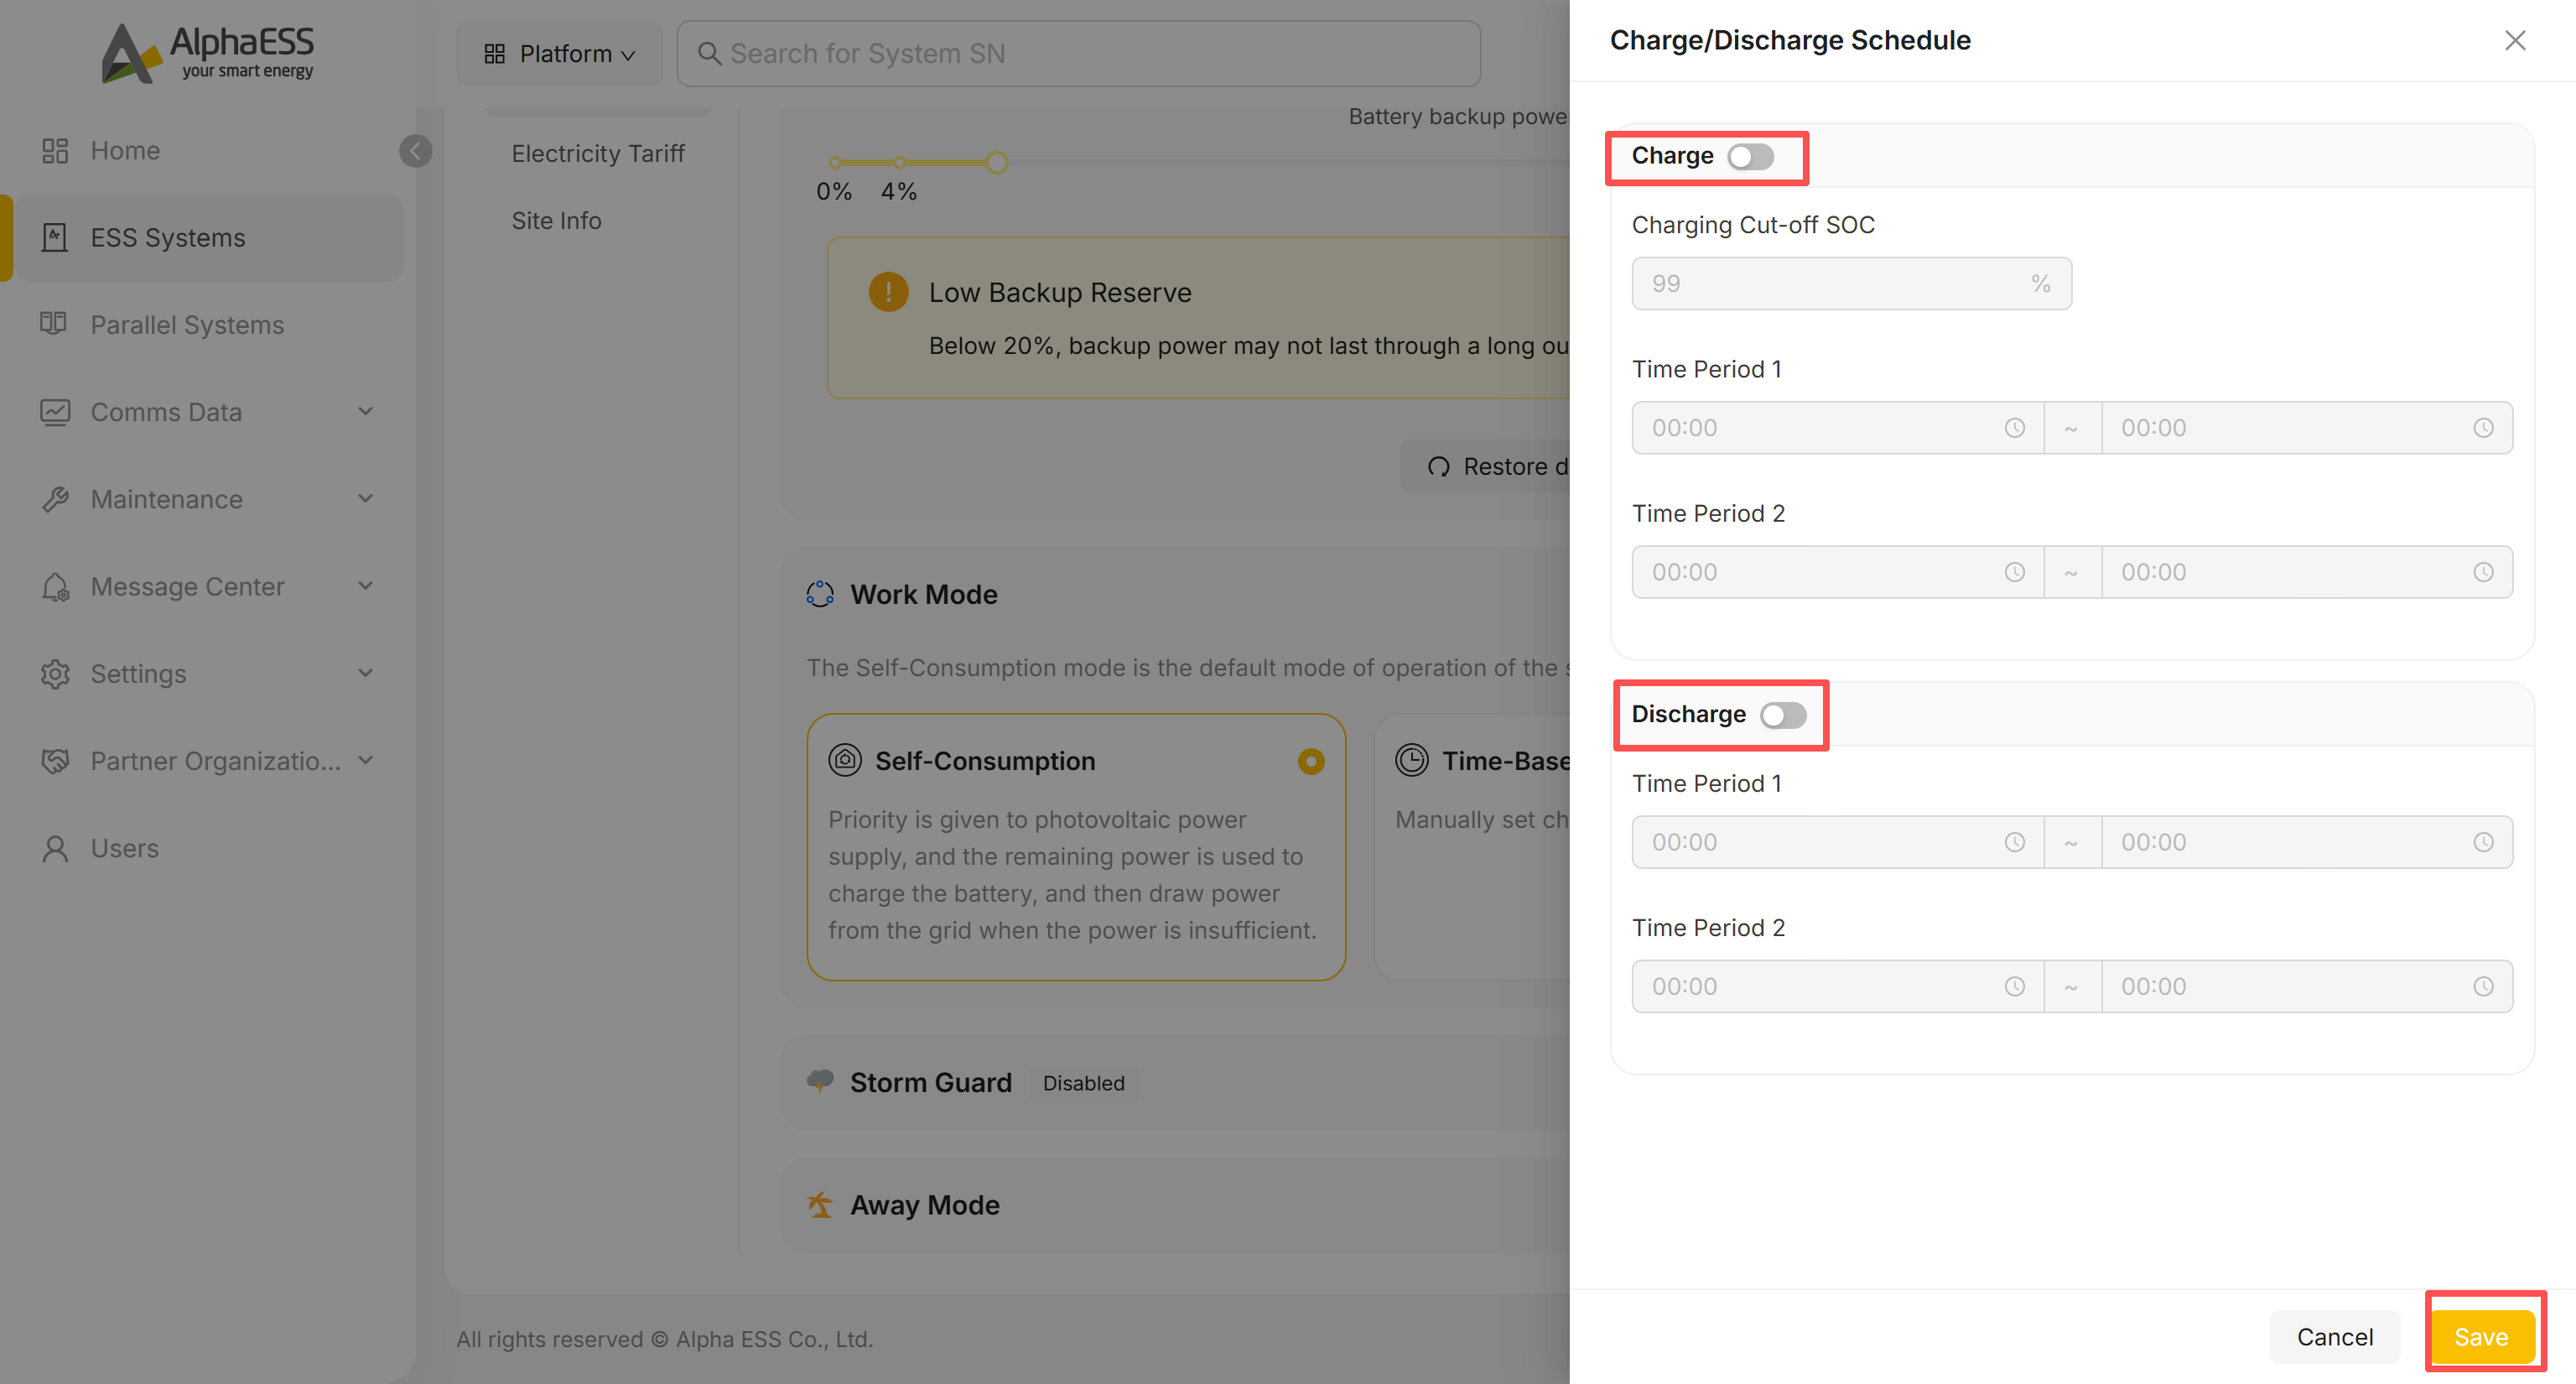2576x1384 pixels.
Task: Open the Electricity Tariff tab
Action: (598, 154)
